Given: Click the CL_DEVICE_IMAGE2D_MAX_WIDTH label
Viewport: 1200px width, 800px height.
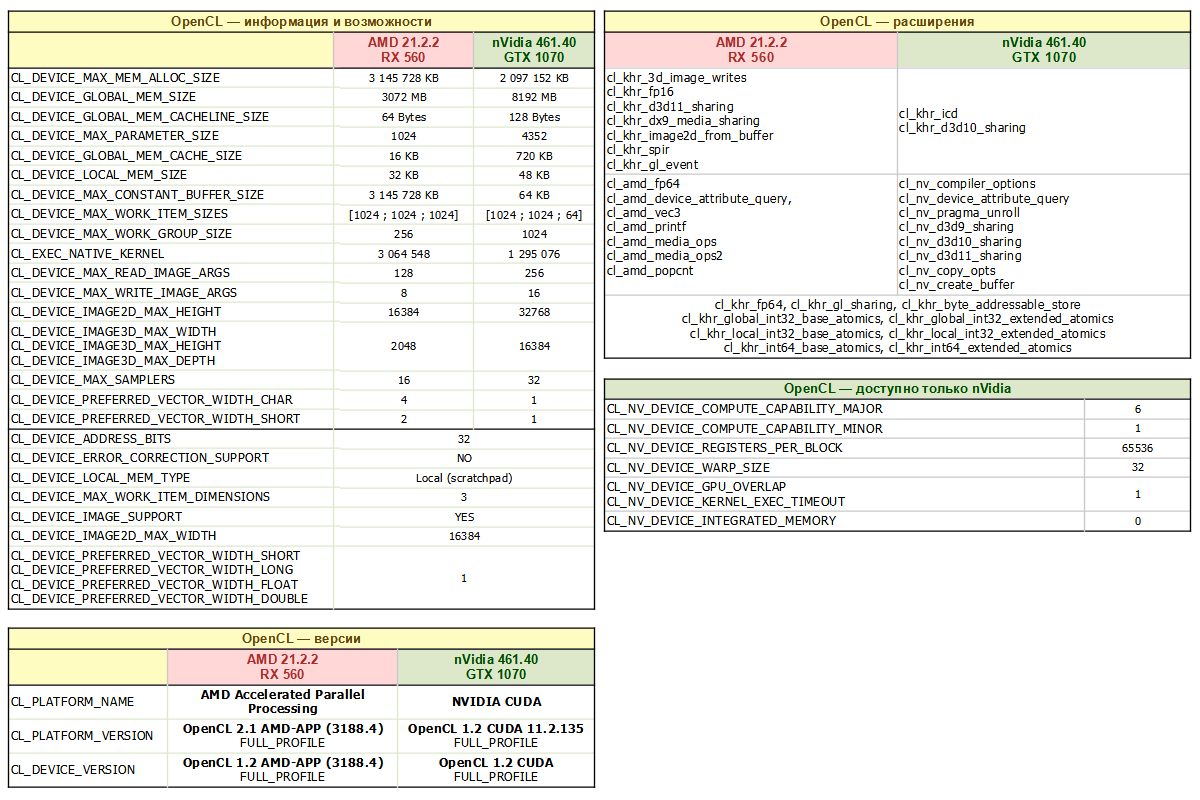Looking at the screenshot, I should 113,536.
